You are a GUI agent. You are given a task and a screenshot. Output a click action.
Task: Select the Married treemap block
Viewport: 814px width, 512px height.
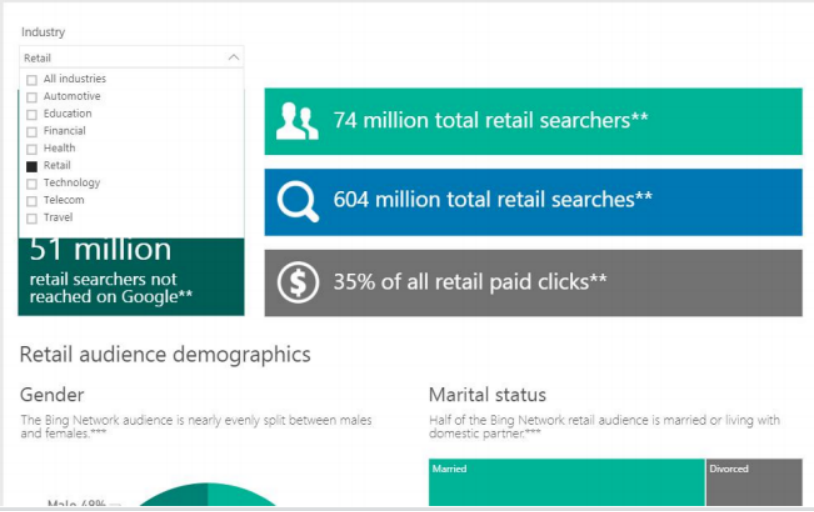point(566,482)
